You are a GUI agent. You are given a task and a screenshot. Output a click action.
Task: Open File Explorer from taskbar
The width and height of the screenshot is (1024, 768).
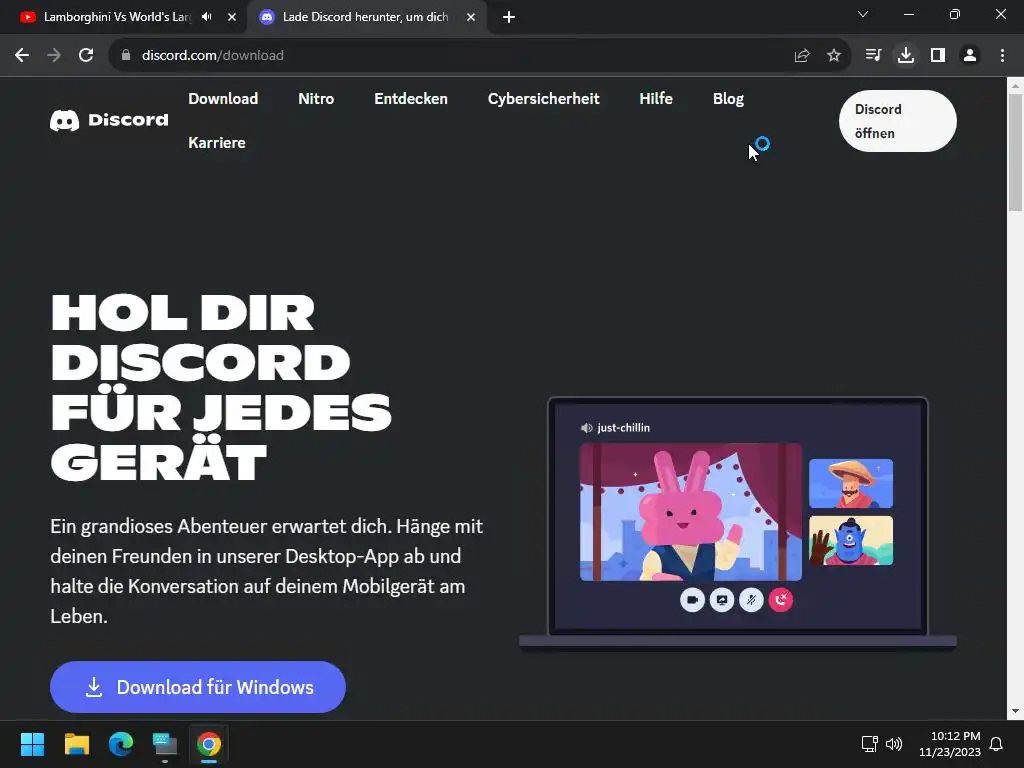click(76, 744)
